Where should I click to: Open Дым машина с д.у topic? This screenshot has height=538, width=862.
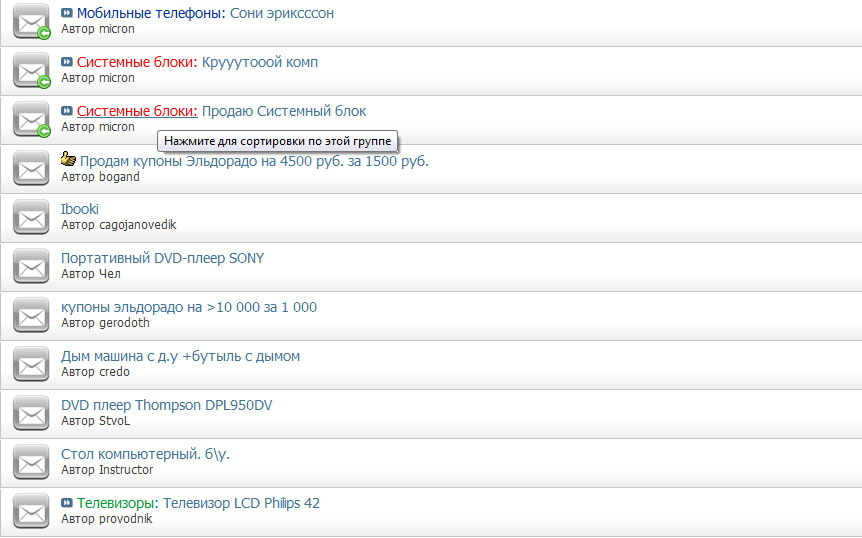pyautogui.click(x=180, y=356)
